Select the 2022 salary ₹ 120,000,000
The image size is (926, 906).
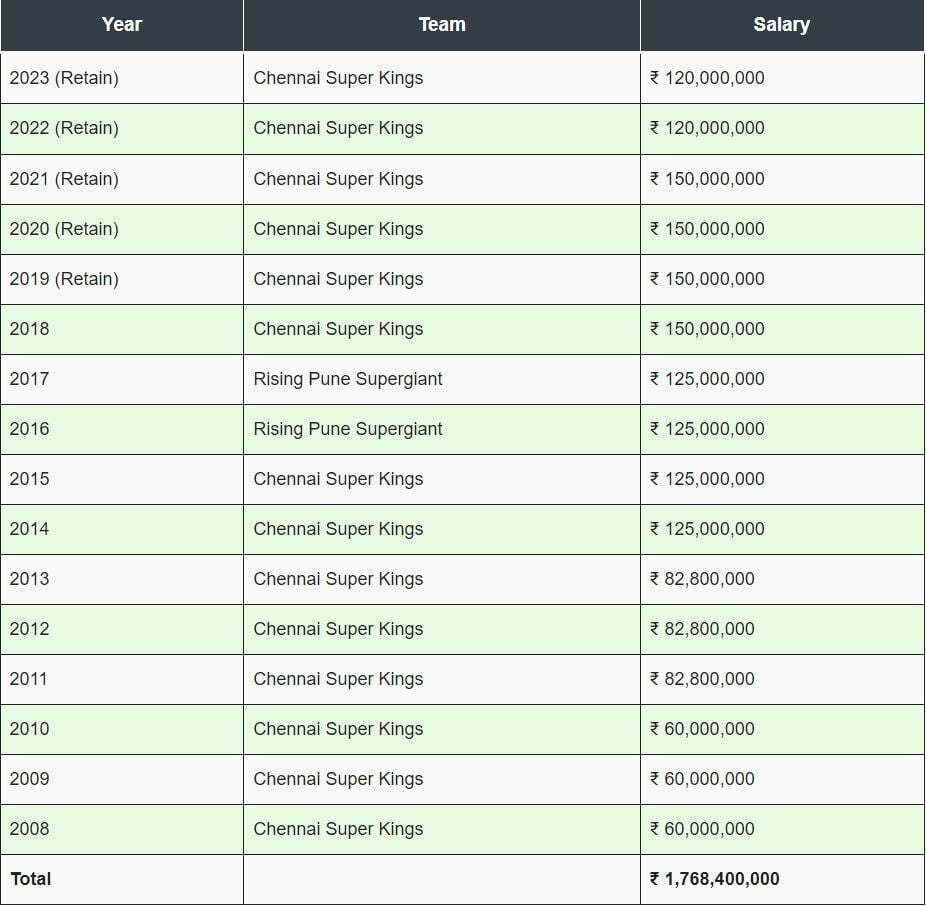[707, 128]
